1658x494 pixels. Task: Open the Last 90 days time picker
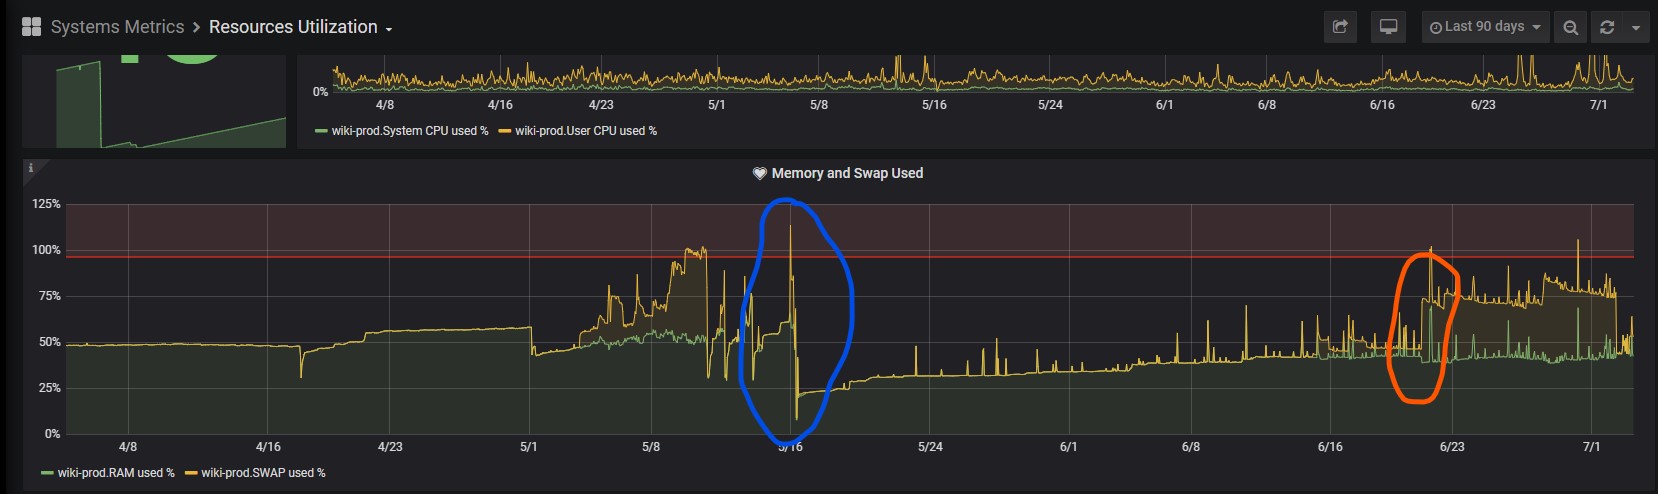click(1485, 27)
